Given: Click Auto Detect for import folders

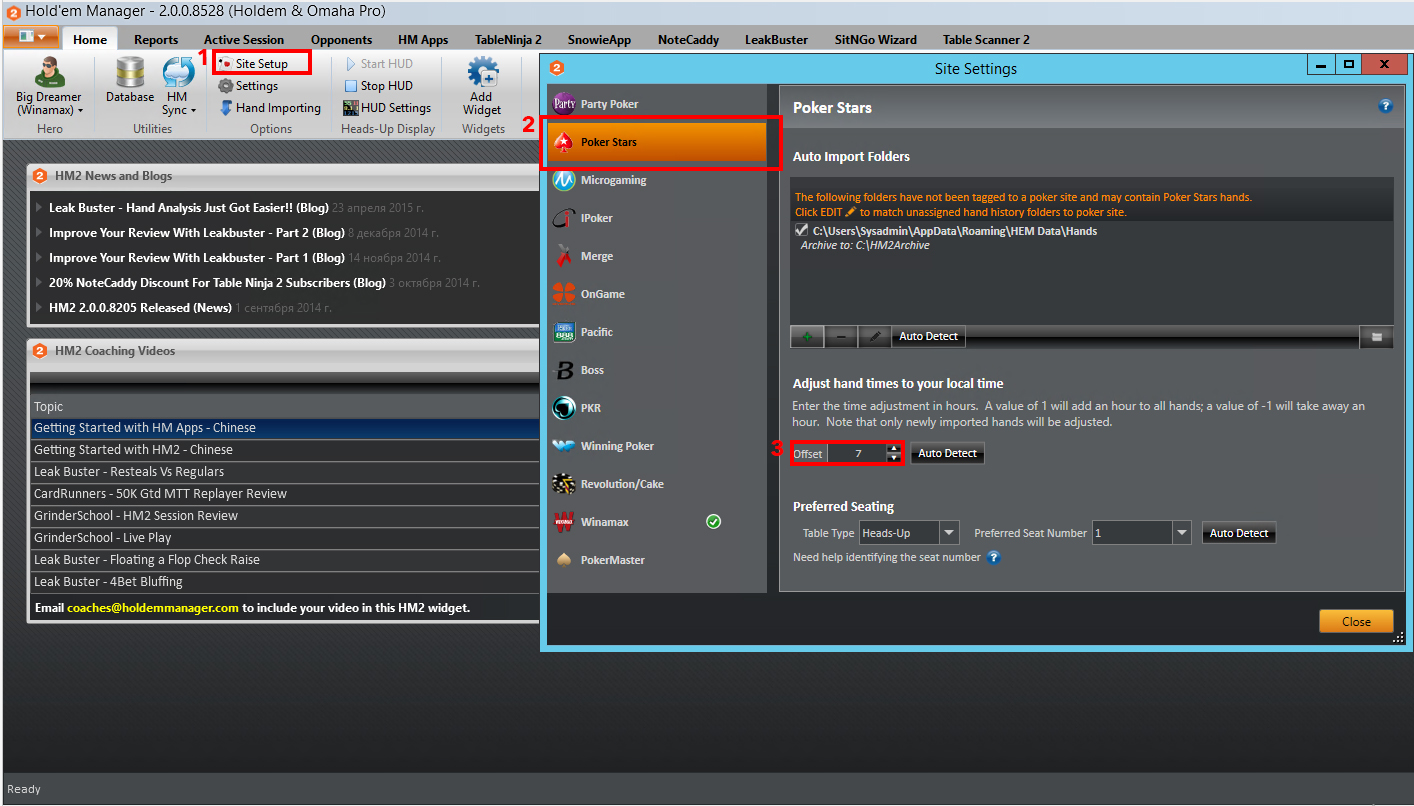Looking at the screenshot, I should (928, 337).
